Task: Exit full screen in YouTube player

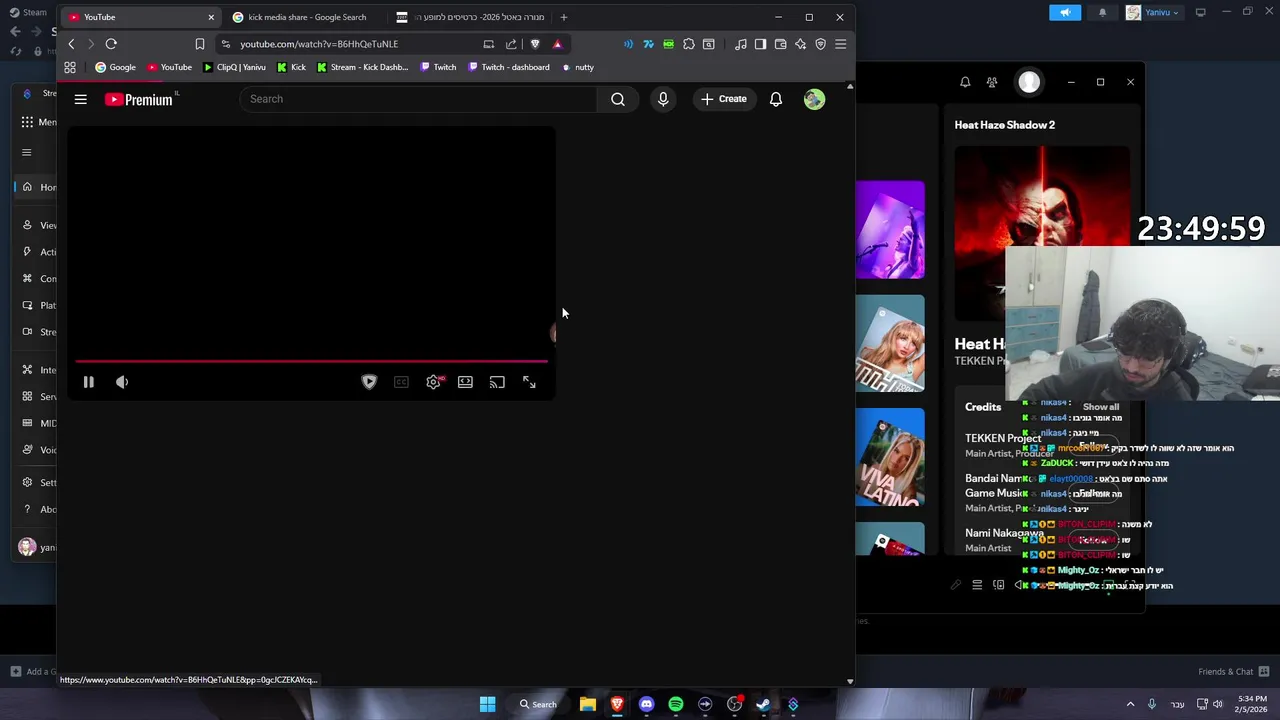Action: tap(529, 382)
